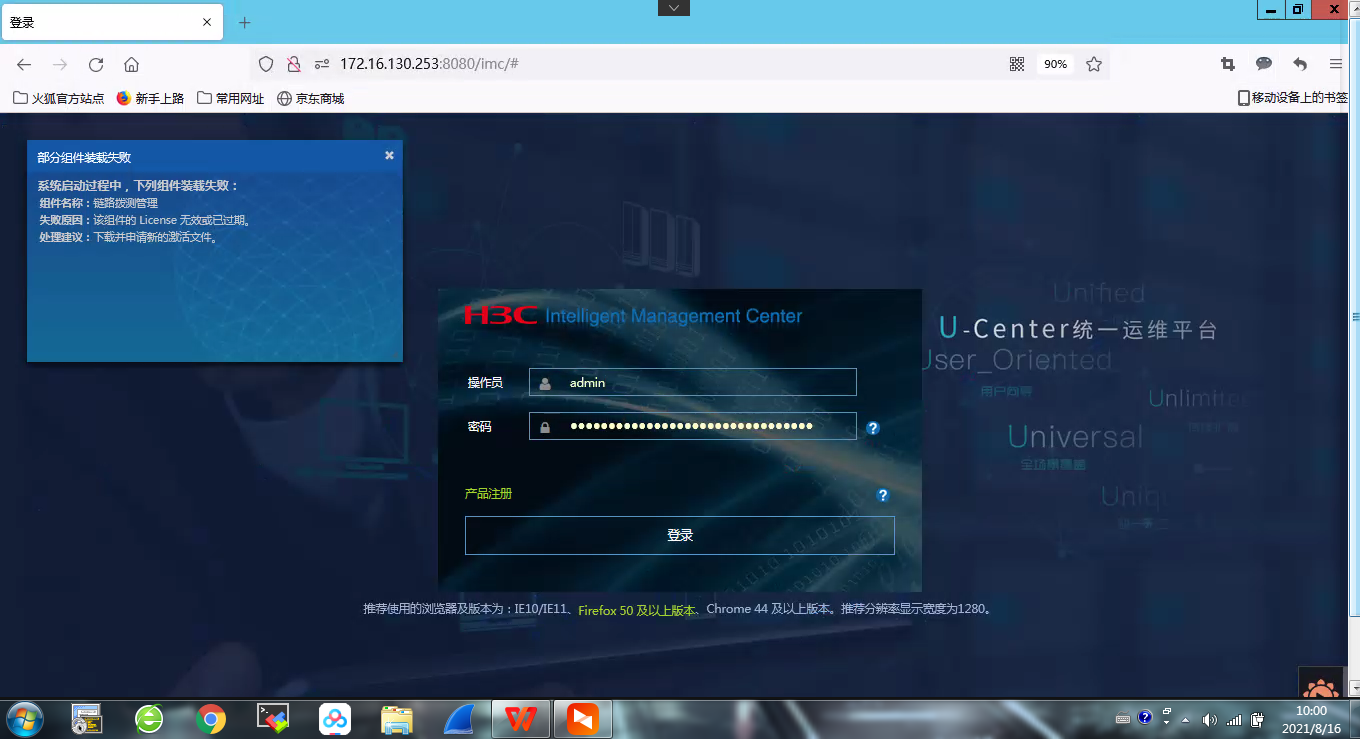
Task: Click the 90% zoom level indicator
Action: pos(1055,64)
